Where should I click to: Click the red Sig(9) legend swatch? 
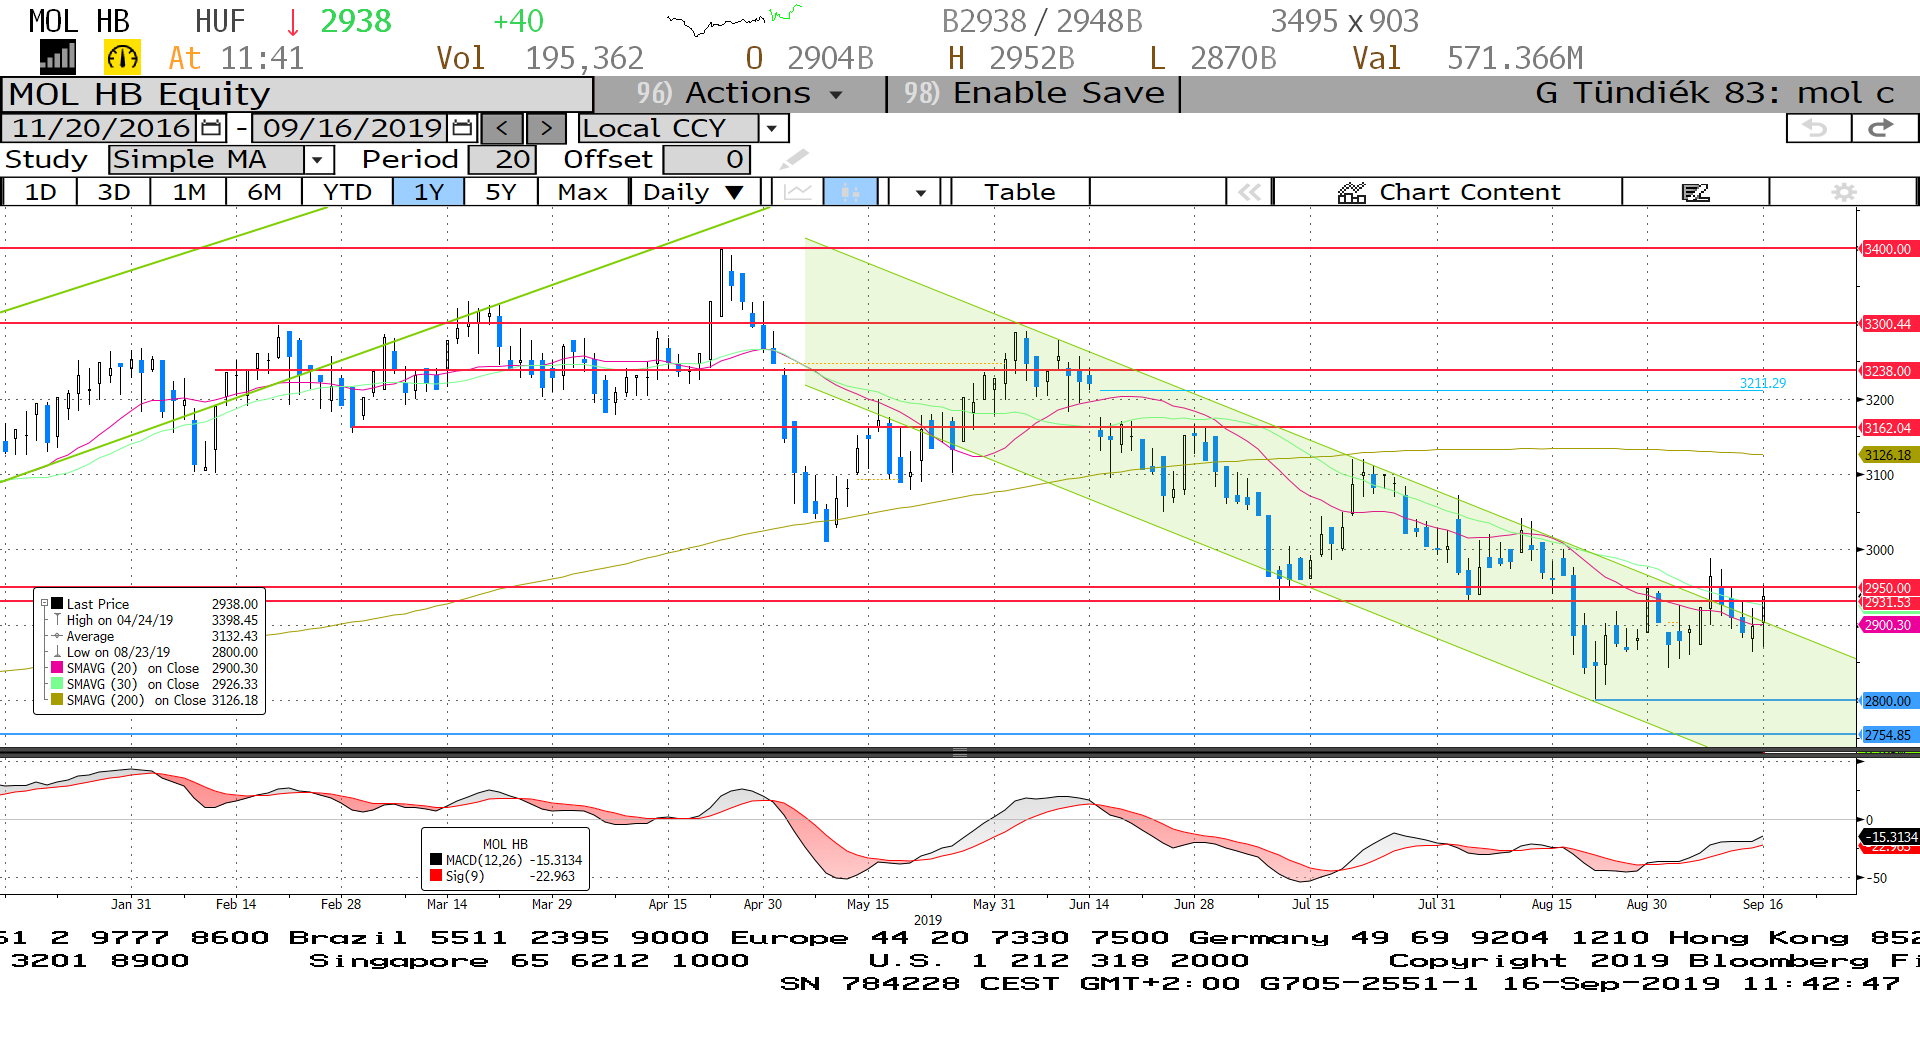pos(436,876)
